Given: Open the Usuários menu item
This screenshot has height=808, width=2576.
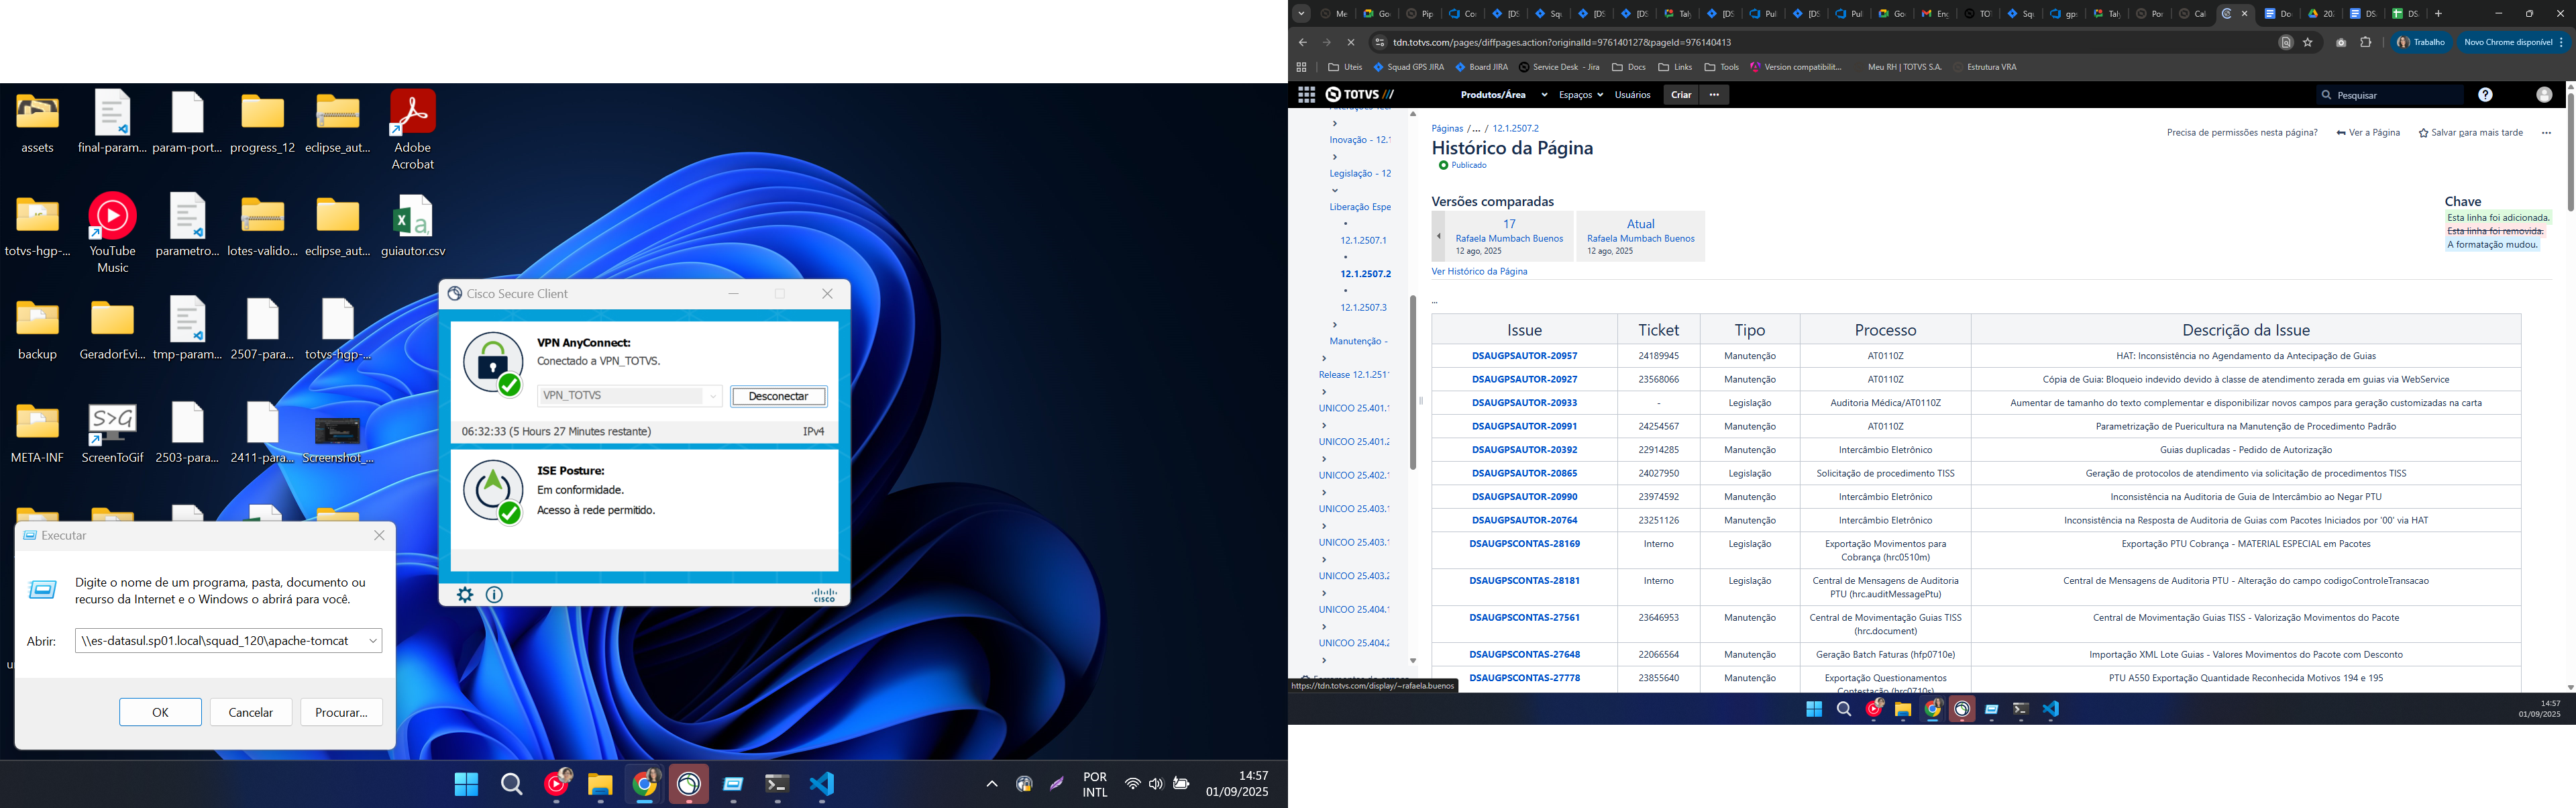Looking at the screenshot, I should (1632, 95).
